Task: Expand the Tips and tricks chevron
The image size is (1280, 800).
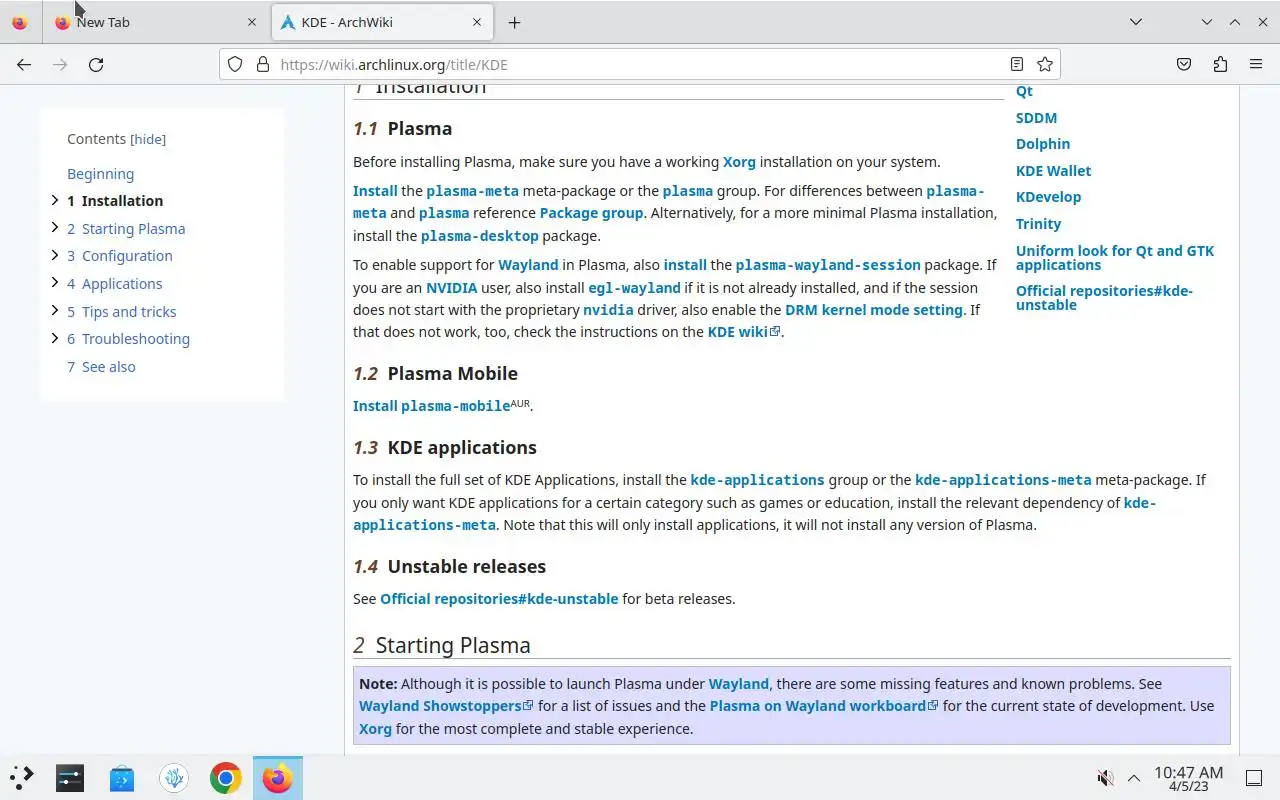Action: point(55,311)
